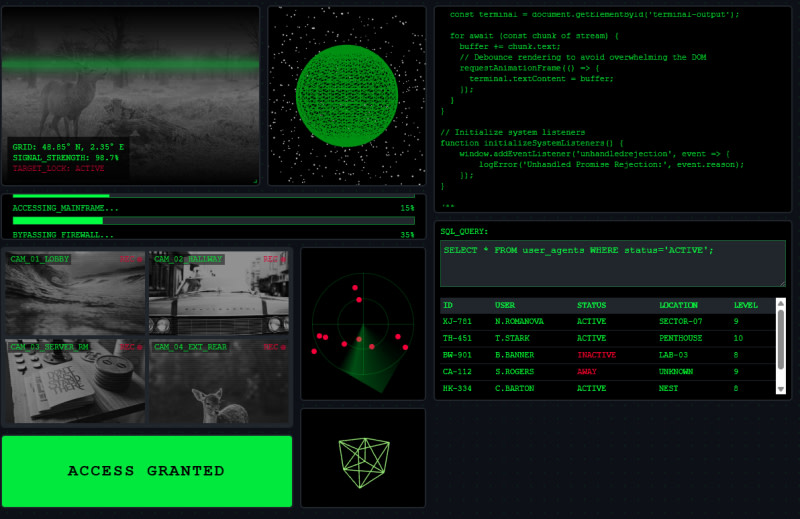Sort table by the STATUS column header

tap(591, 305)
